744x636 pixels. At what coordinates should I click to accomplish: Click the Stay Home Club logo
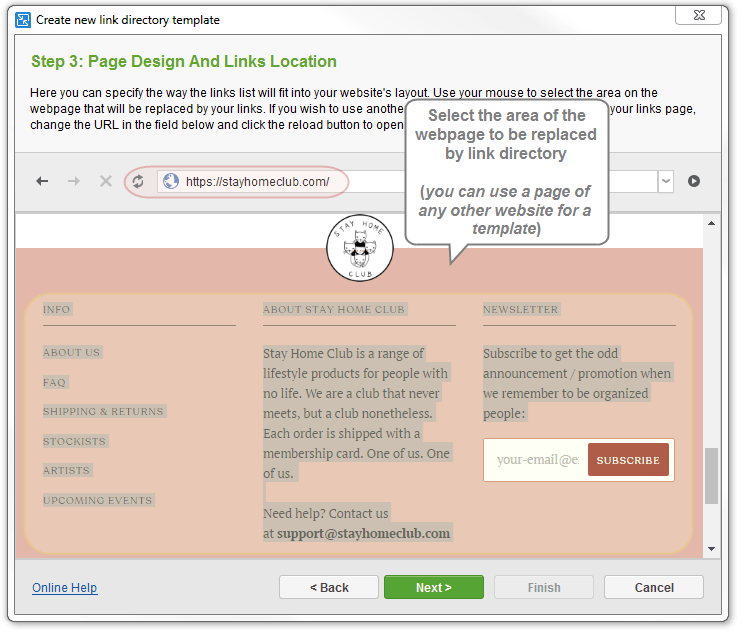[x=359, y=249]
